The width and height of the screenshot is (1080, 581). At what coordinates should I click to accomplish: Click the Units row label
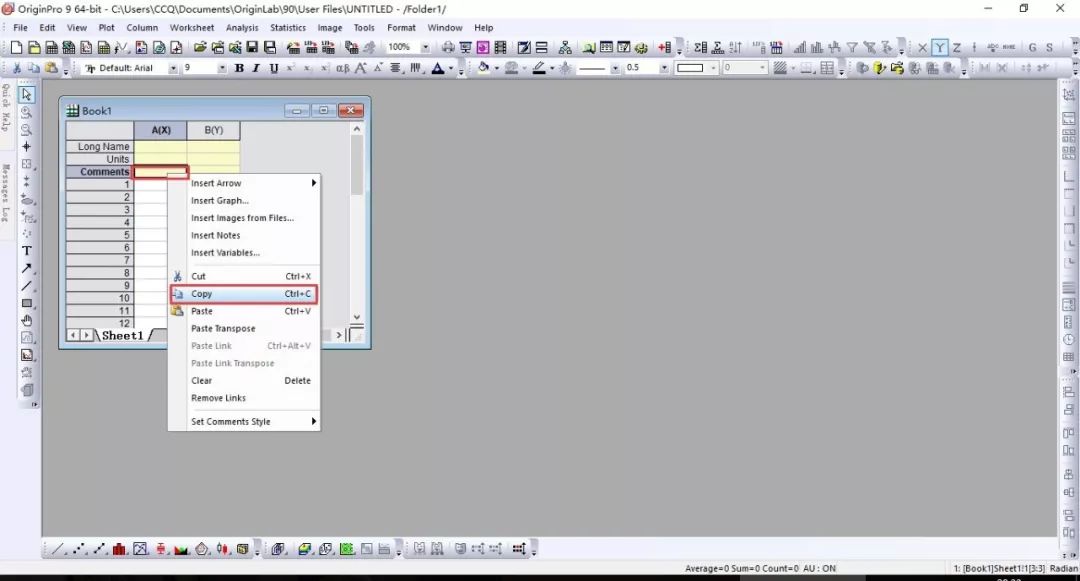tap(100, 159)
